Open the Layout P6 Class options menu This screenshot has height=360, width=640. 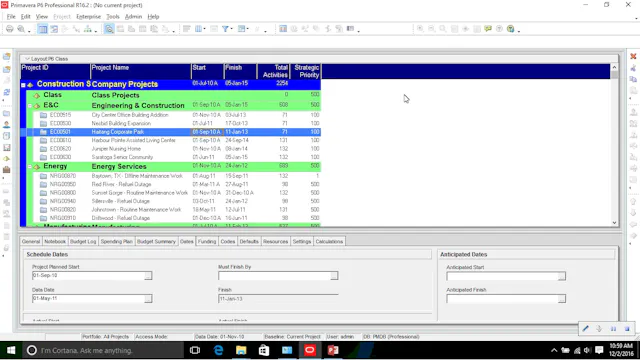point(27,59)
